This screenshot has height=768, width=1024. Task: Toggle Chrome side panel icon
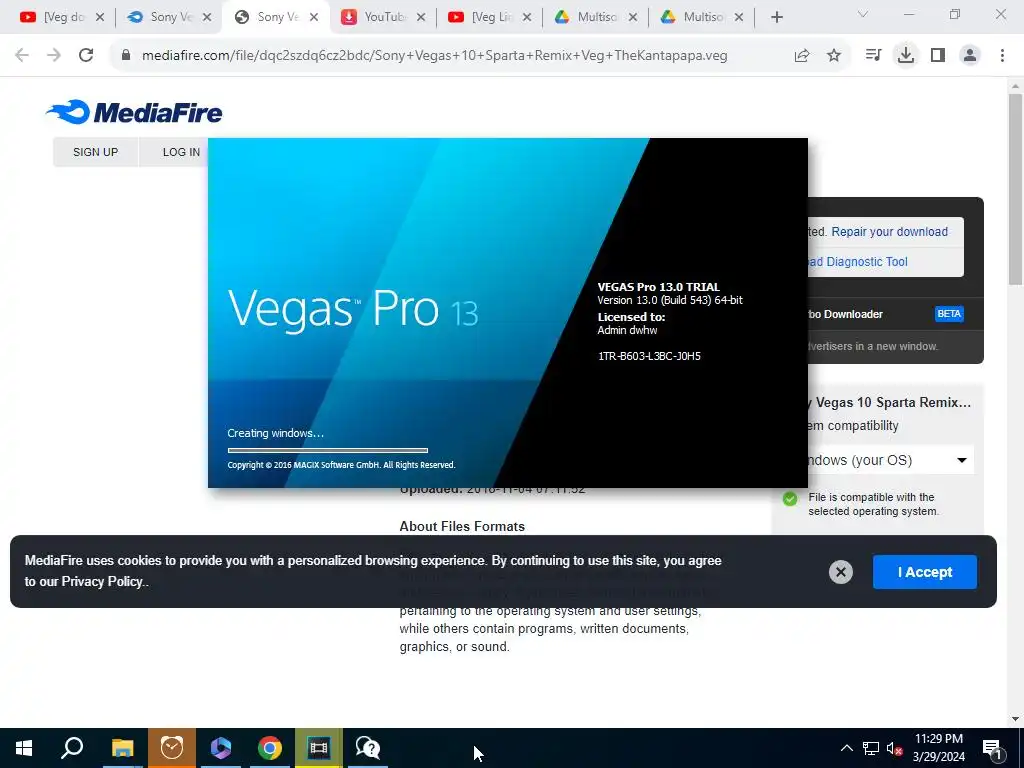[x=938, y=56]
